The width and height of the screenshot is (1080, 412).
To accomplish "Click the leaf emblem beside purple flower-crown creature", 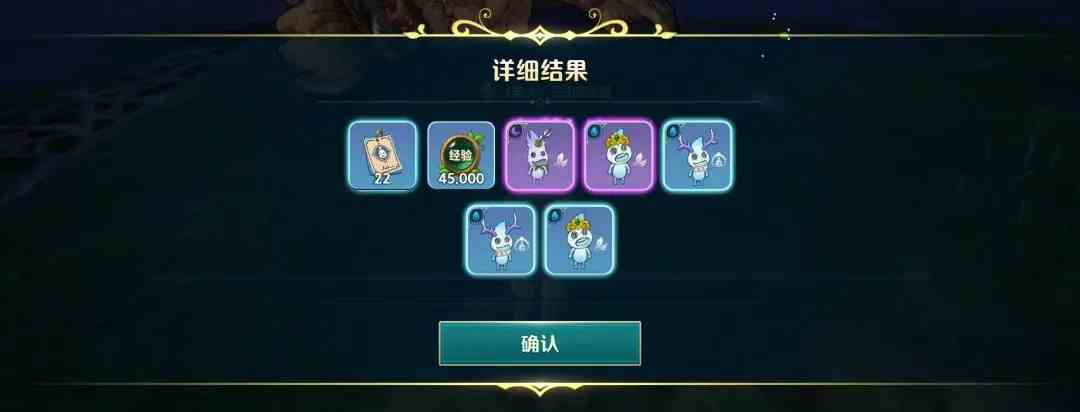I will tap(641, 161).
